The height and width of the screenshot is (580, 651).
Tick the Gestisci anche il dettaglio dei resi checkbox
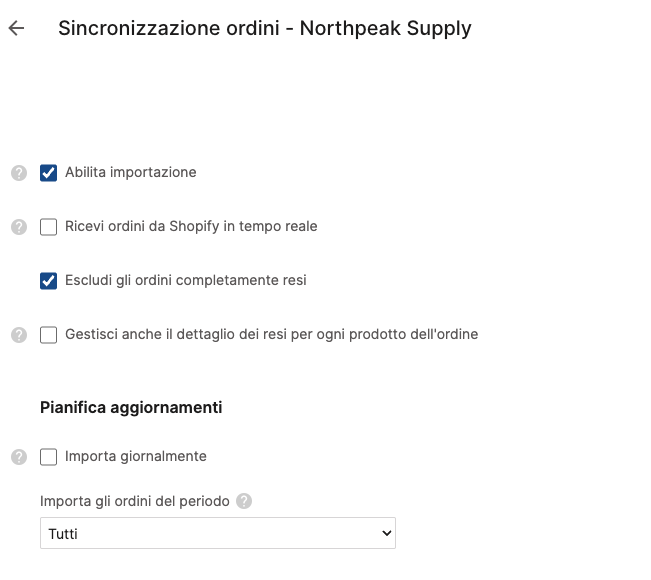point(48,335)
